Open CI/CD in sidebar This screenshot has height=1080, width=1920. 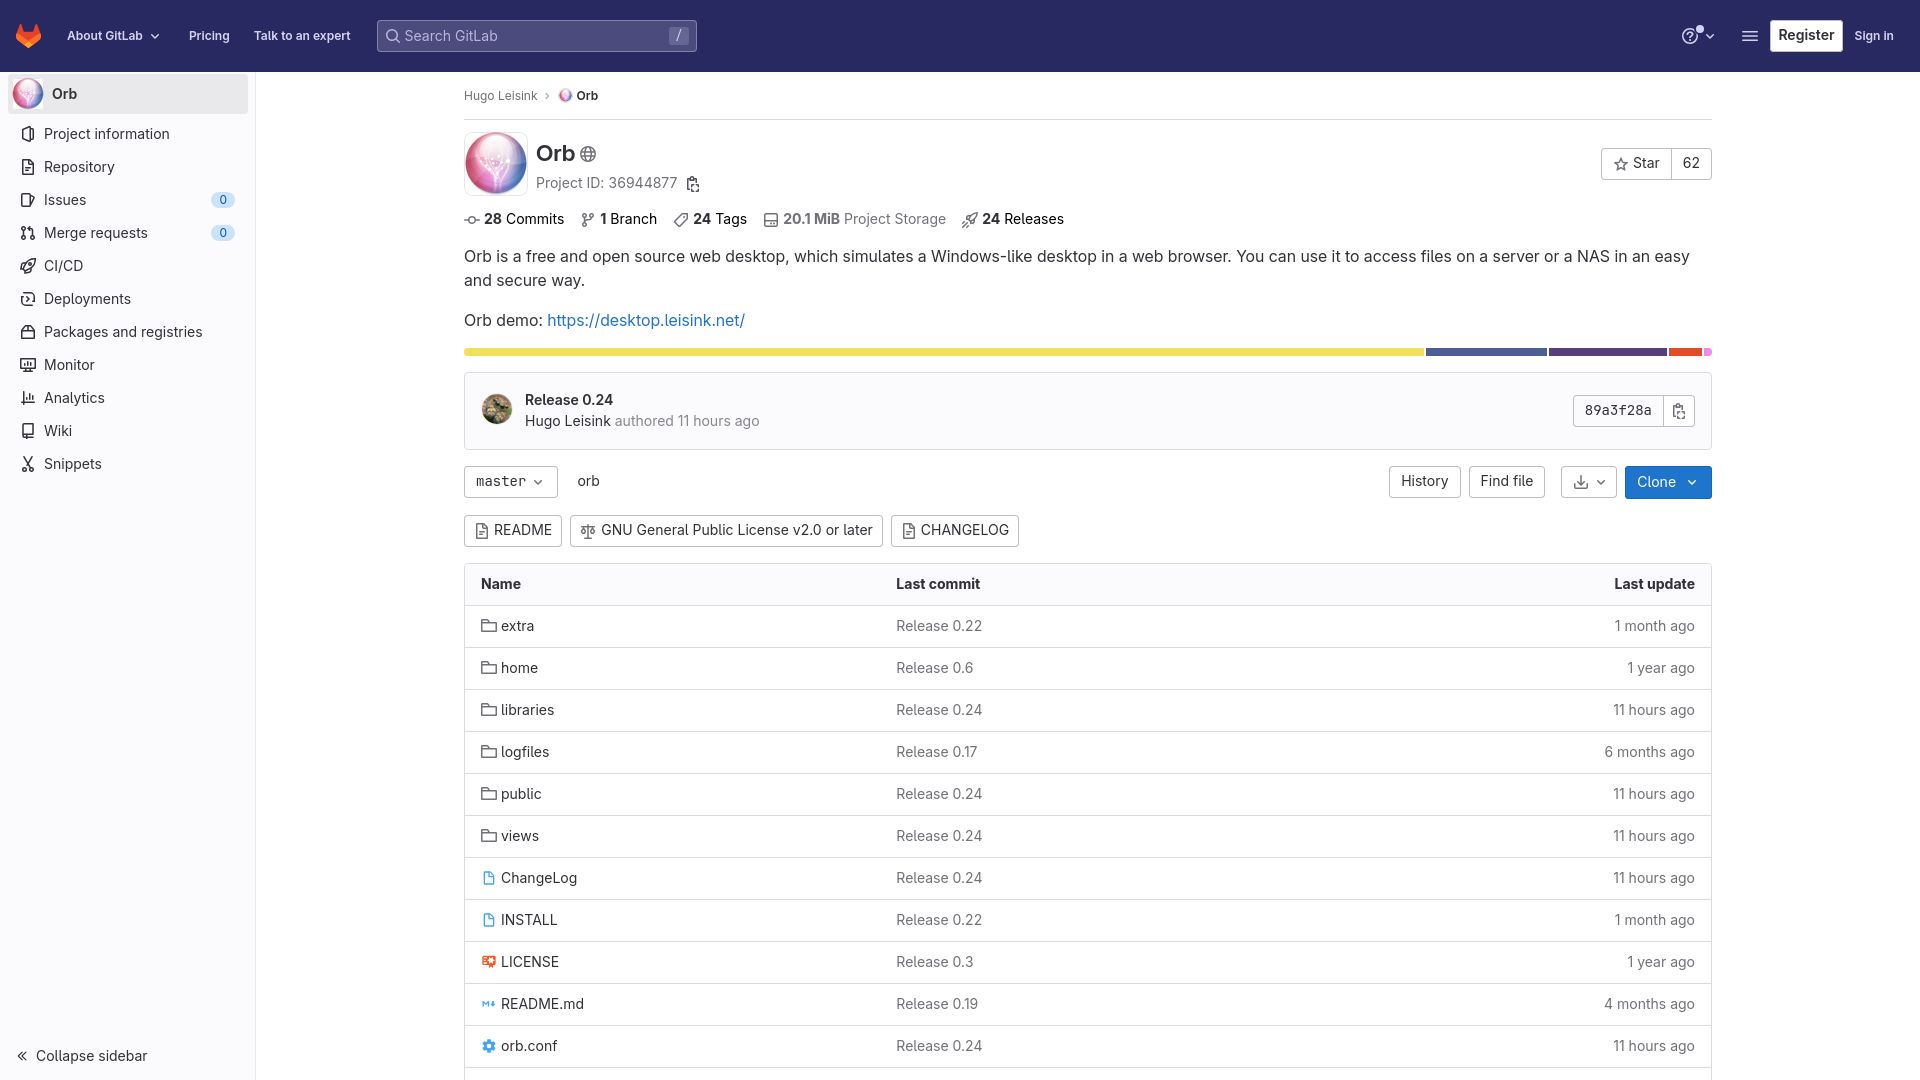[128, 266]
